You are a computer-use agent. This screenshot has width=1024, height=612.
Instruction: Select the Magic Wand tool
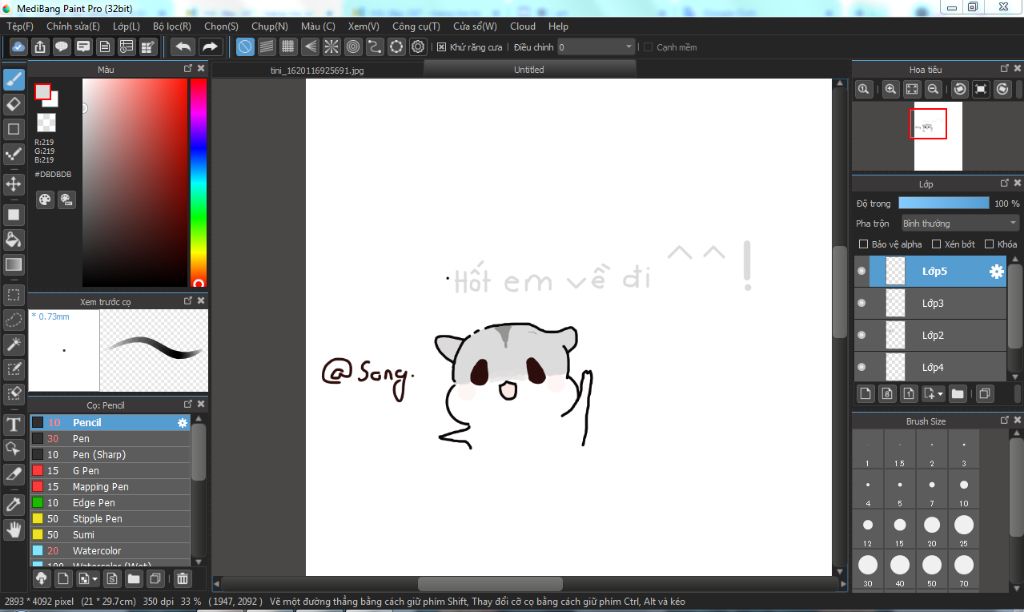14,344
